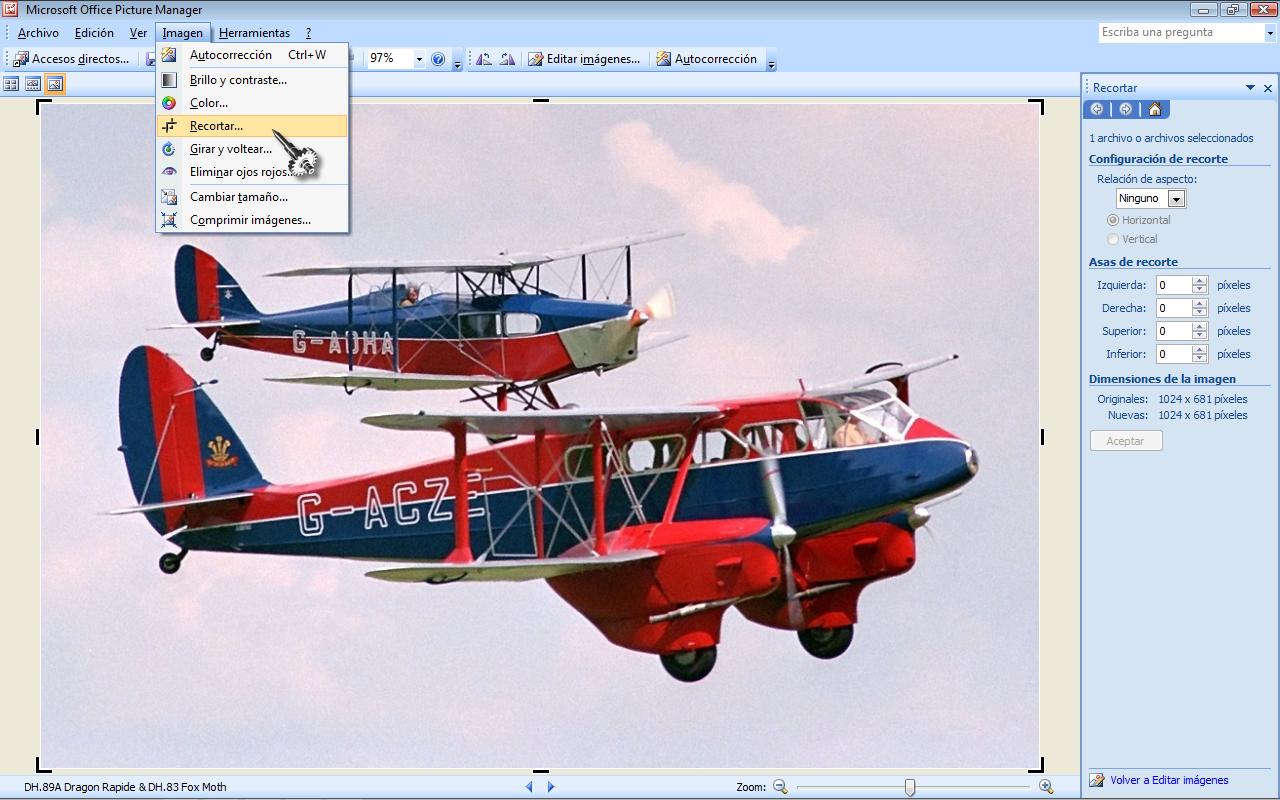Open Relación de aspecto dropdown

click(1177, 199)
